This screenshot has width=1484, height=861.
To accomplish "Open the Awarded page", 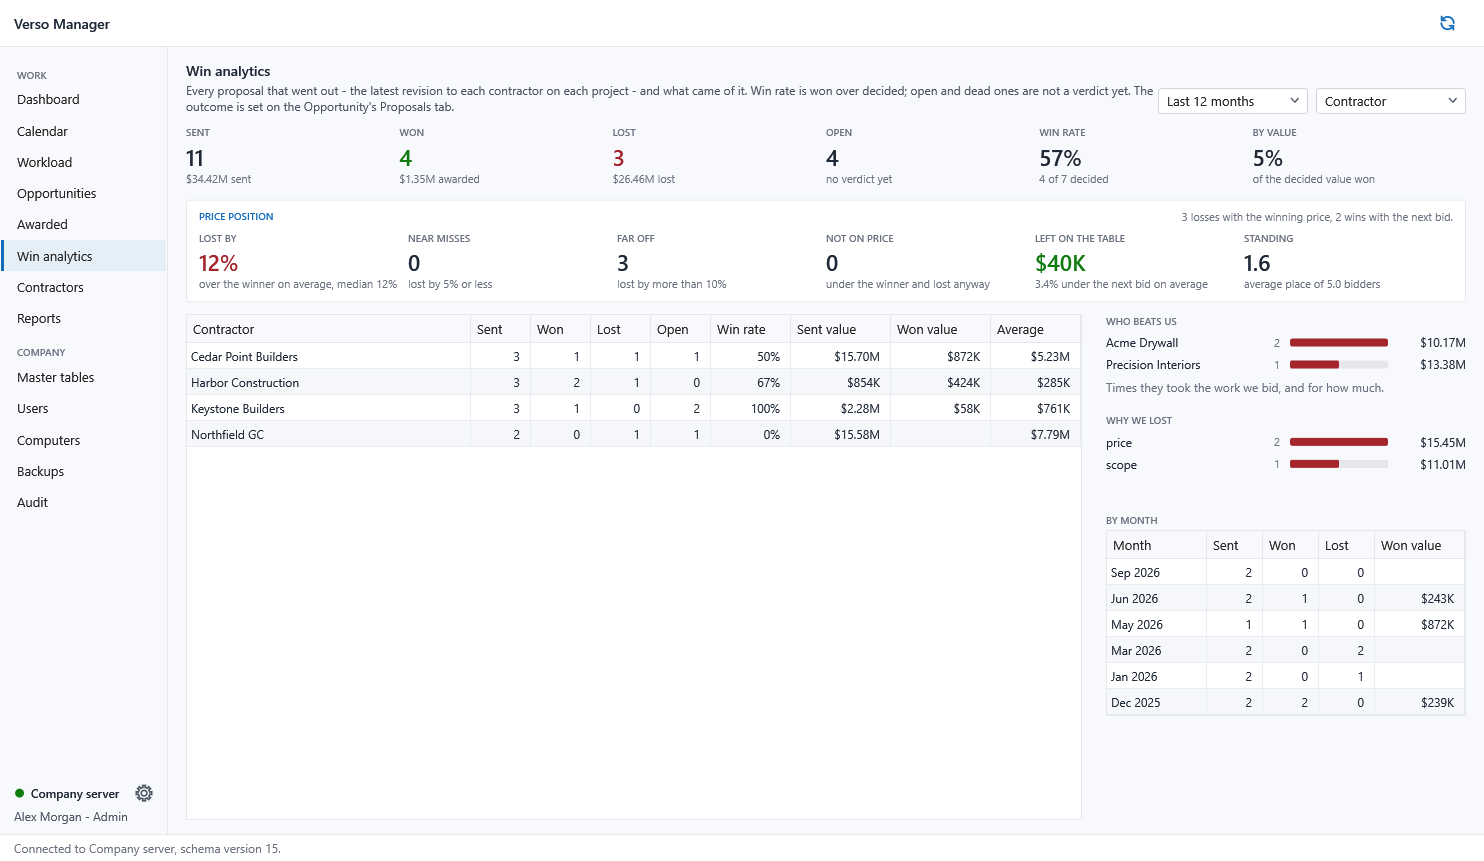I will (x=84, y=224).
